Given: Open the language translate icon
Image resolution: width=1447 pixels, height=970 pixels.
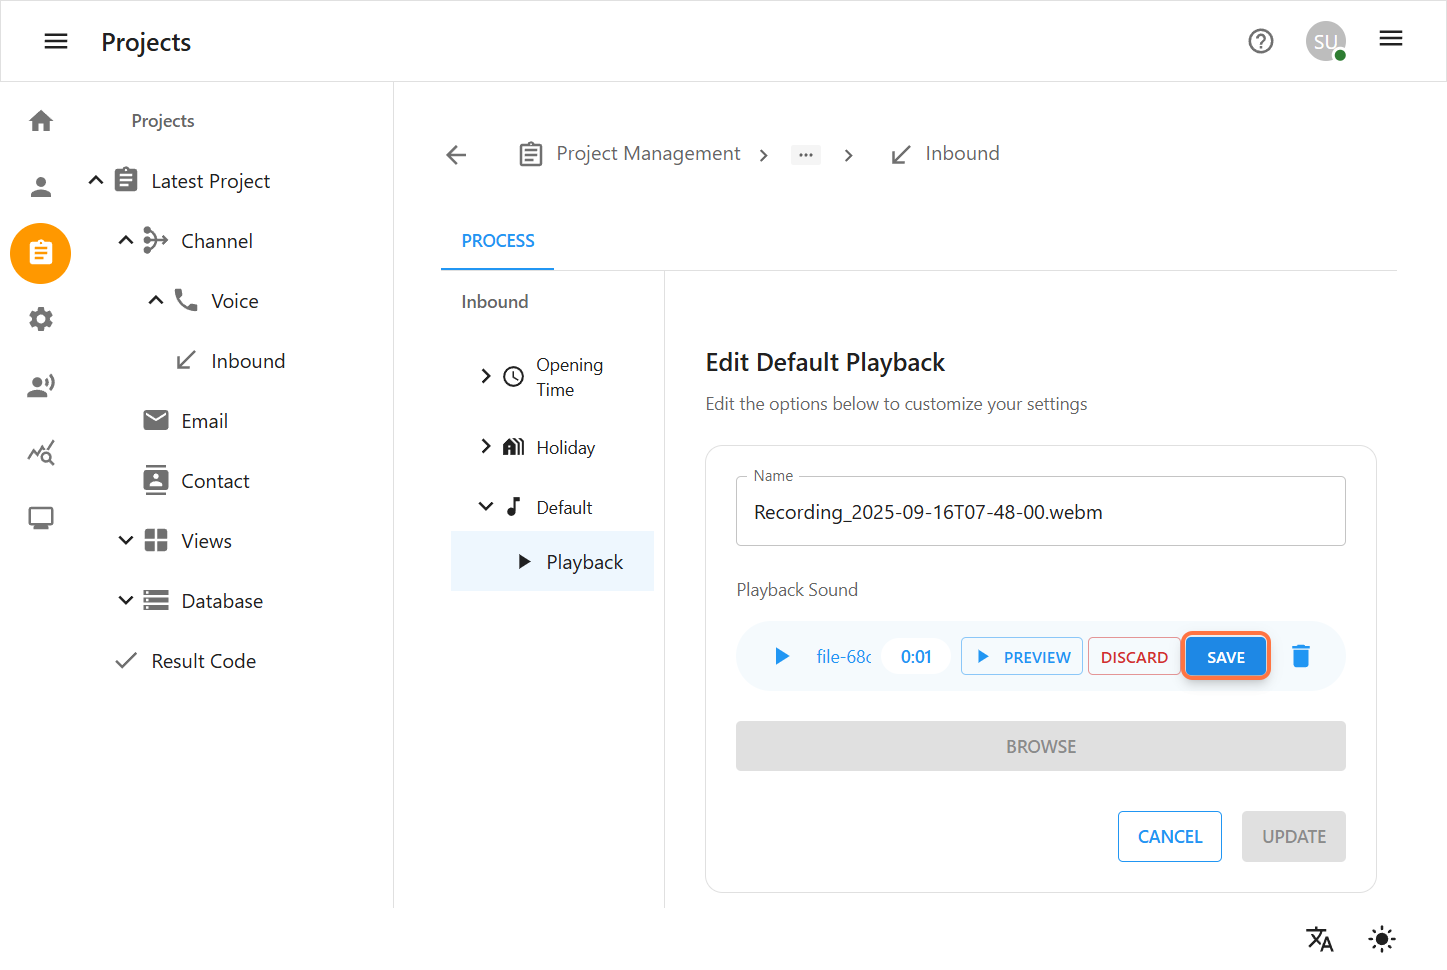Looking at the screenshot, I should 1319,938.
